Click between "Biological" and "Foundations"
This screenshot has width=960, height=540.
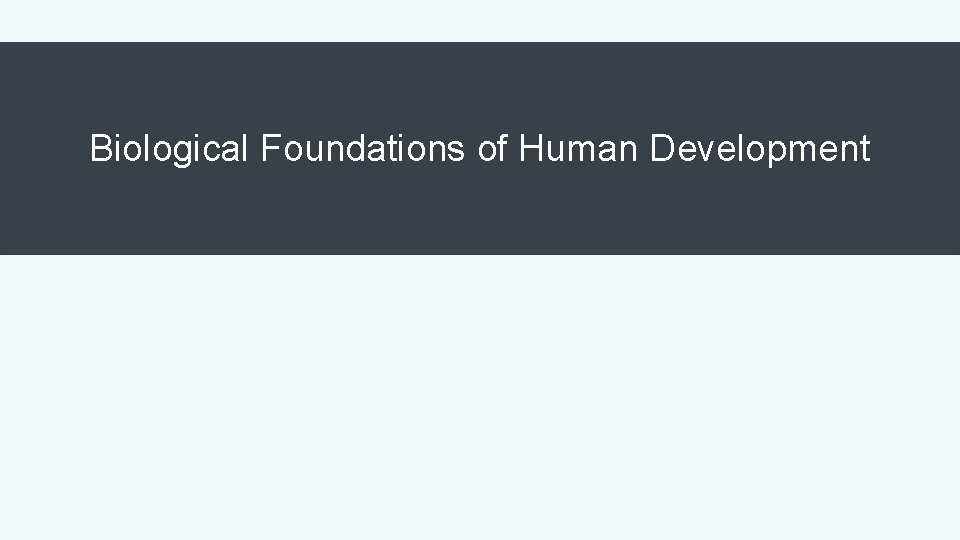pos(255,149)
